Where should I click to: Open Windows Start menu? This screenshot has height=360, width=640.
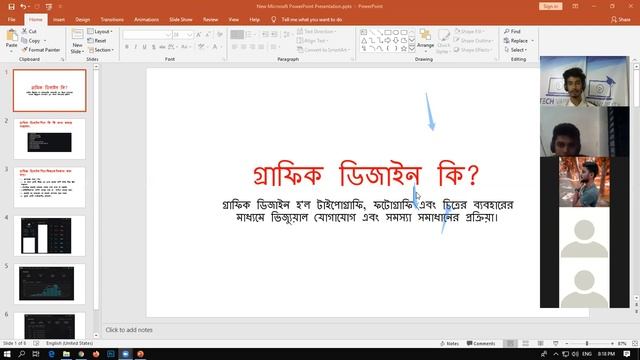(7, 354)
